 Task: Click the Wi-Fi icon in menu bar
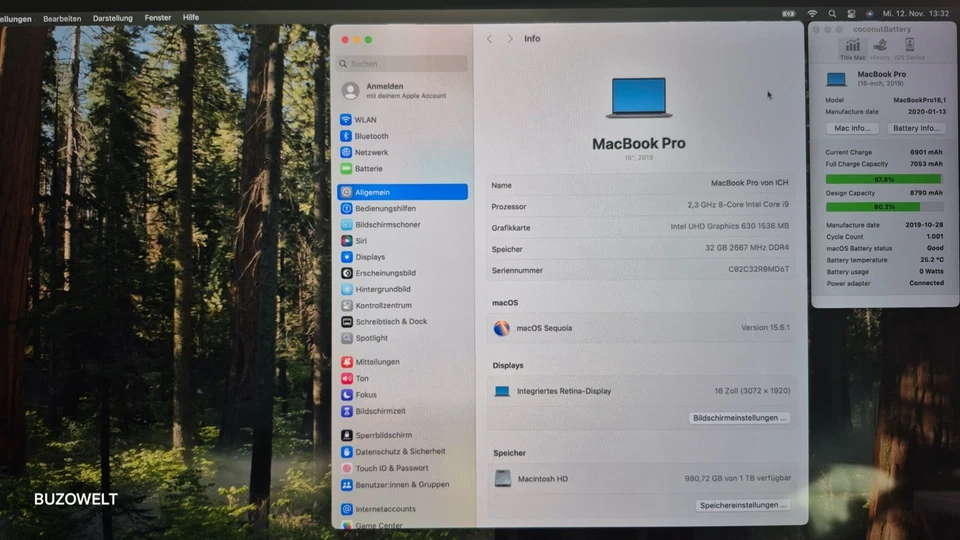click(x=812, y=13)
